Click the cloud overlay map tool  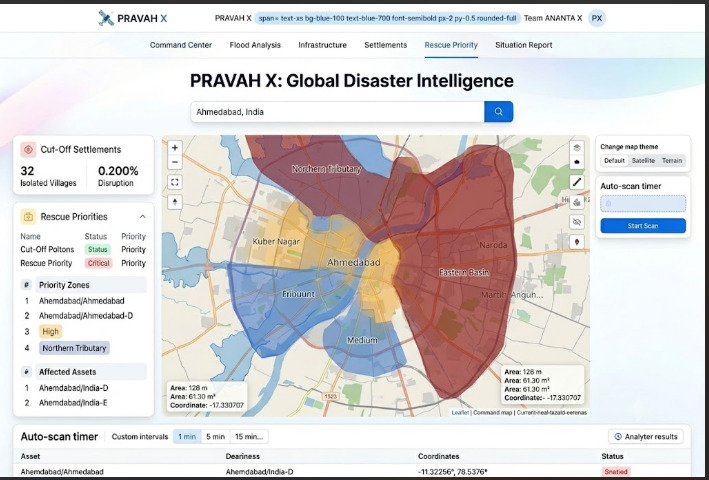(577, 162)
